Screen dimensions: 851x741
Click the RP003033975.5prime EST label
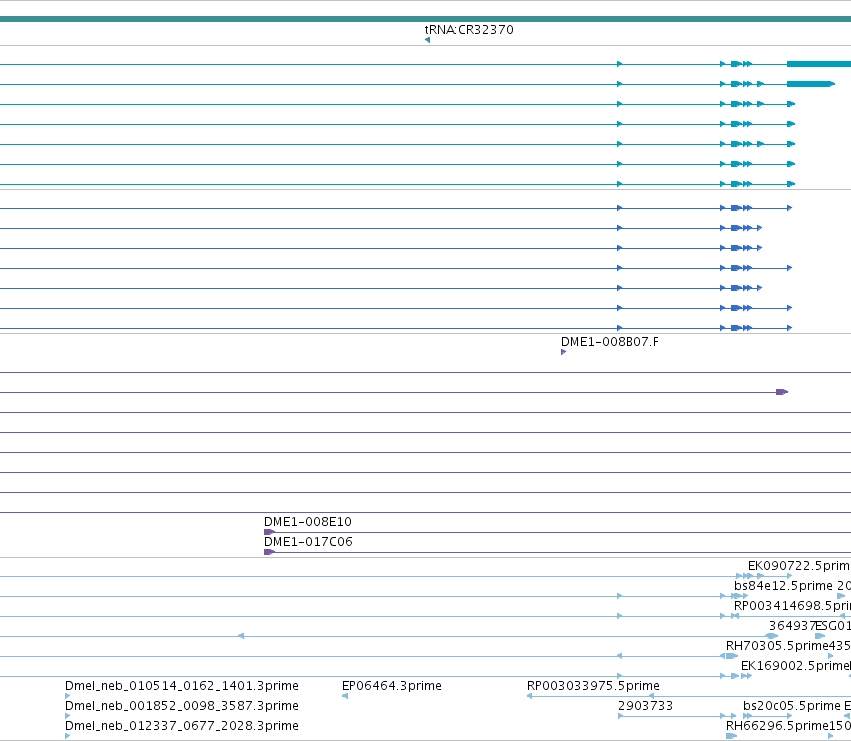(593, 686)
